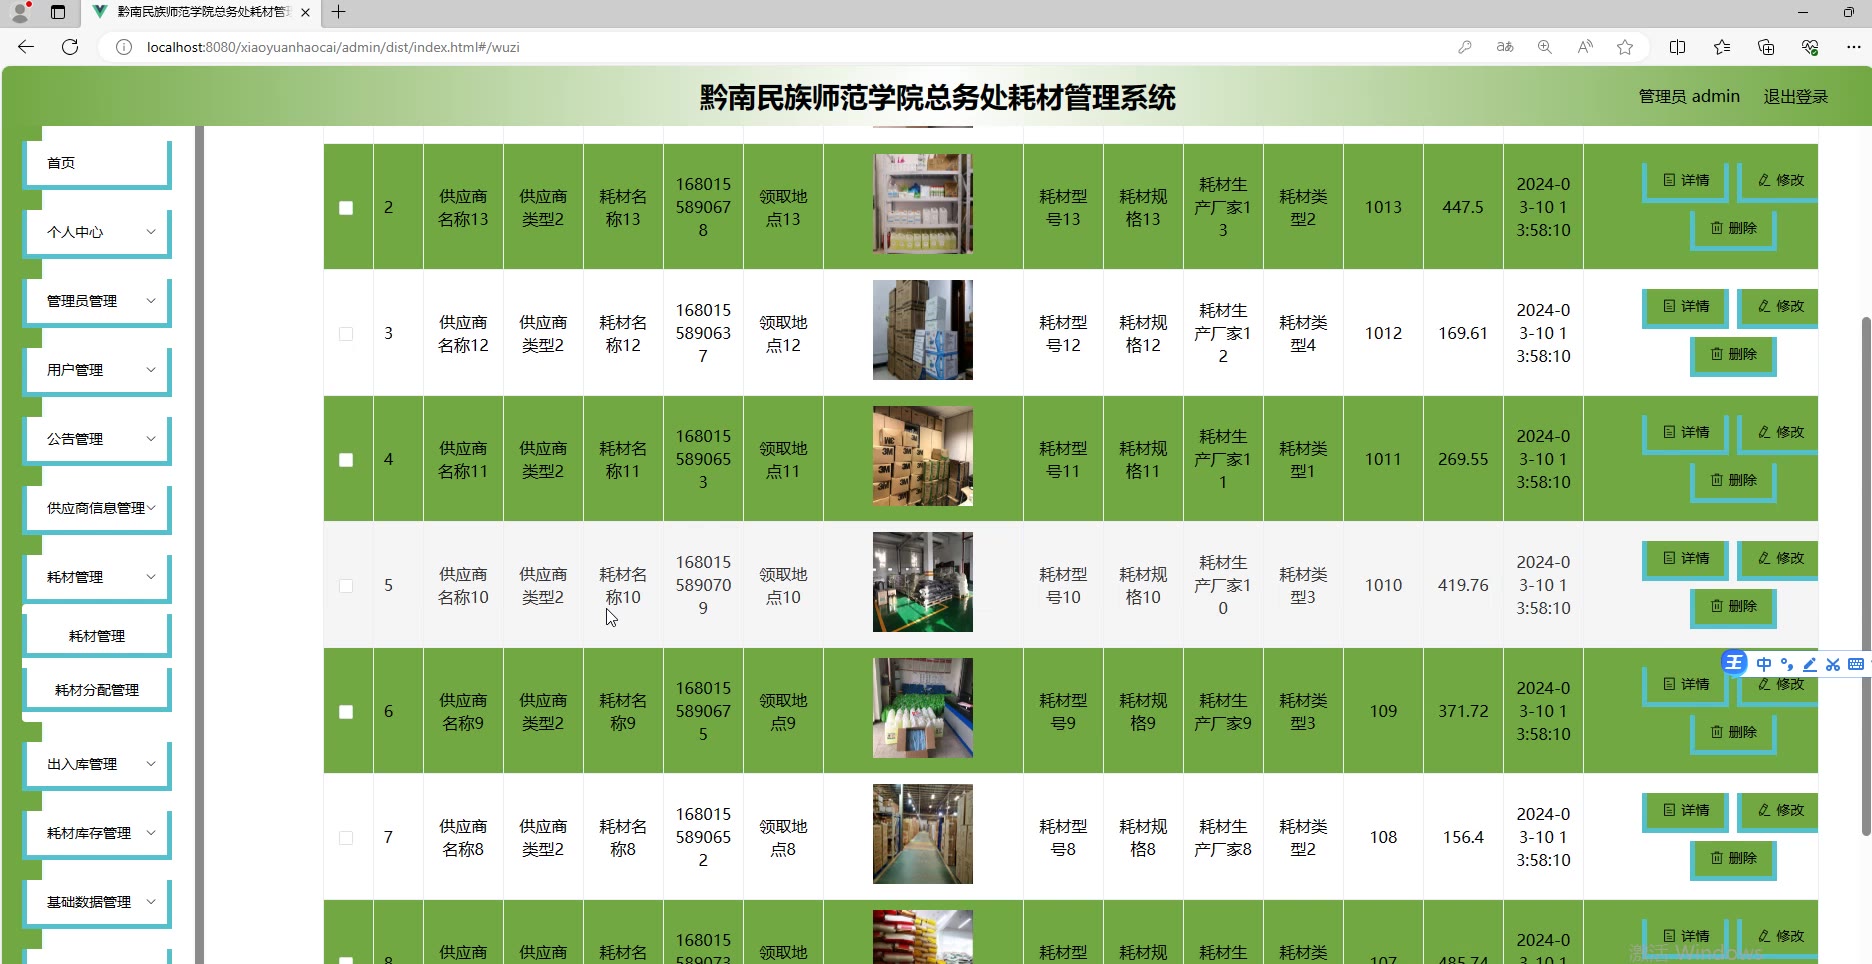Viewport: 1872px width, 964px height.
Task: Refresh the browser page
Action: tap(70, 47)
